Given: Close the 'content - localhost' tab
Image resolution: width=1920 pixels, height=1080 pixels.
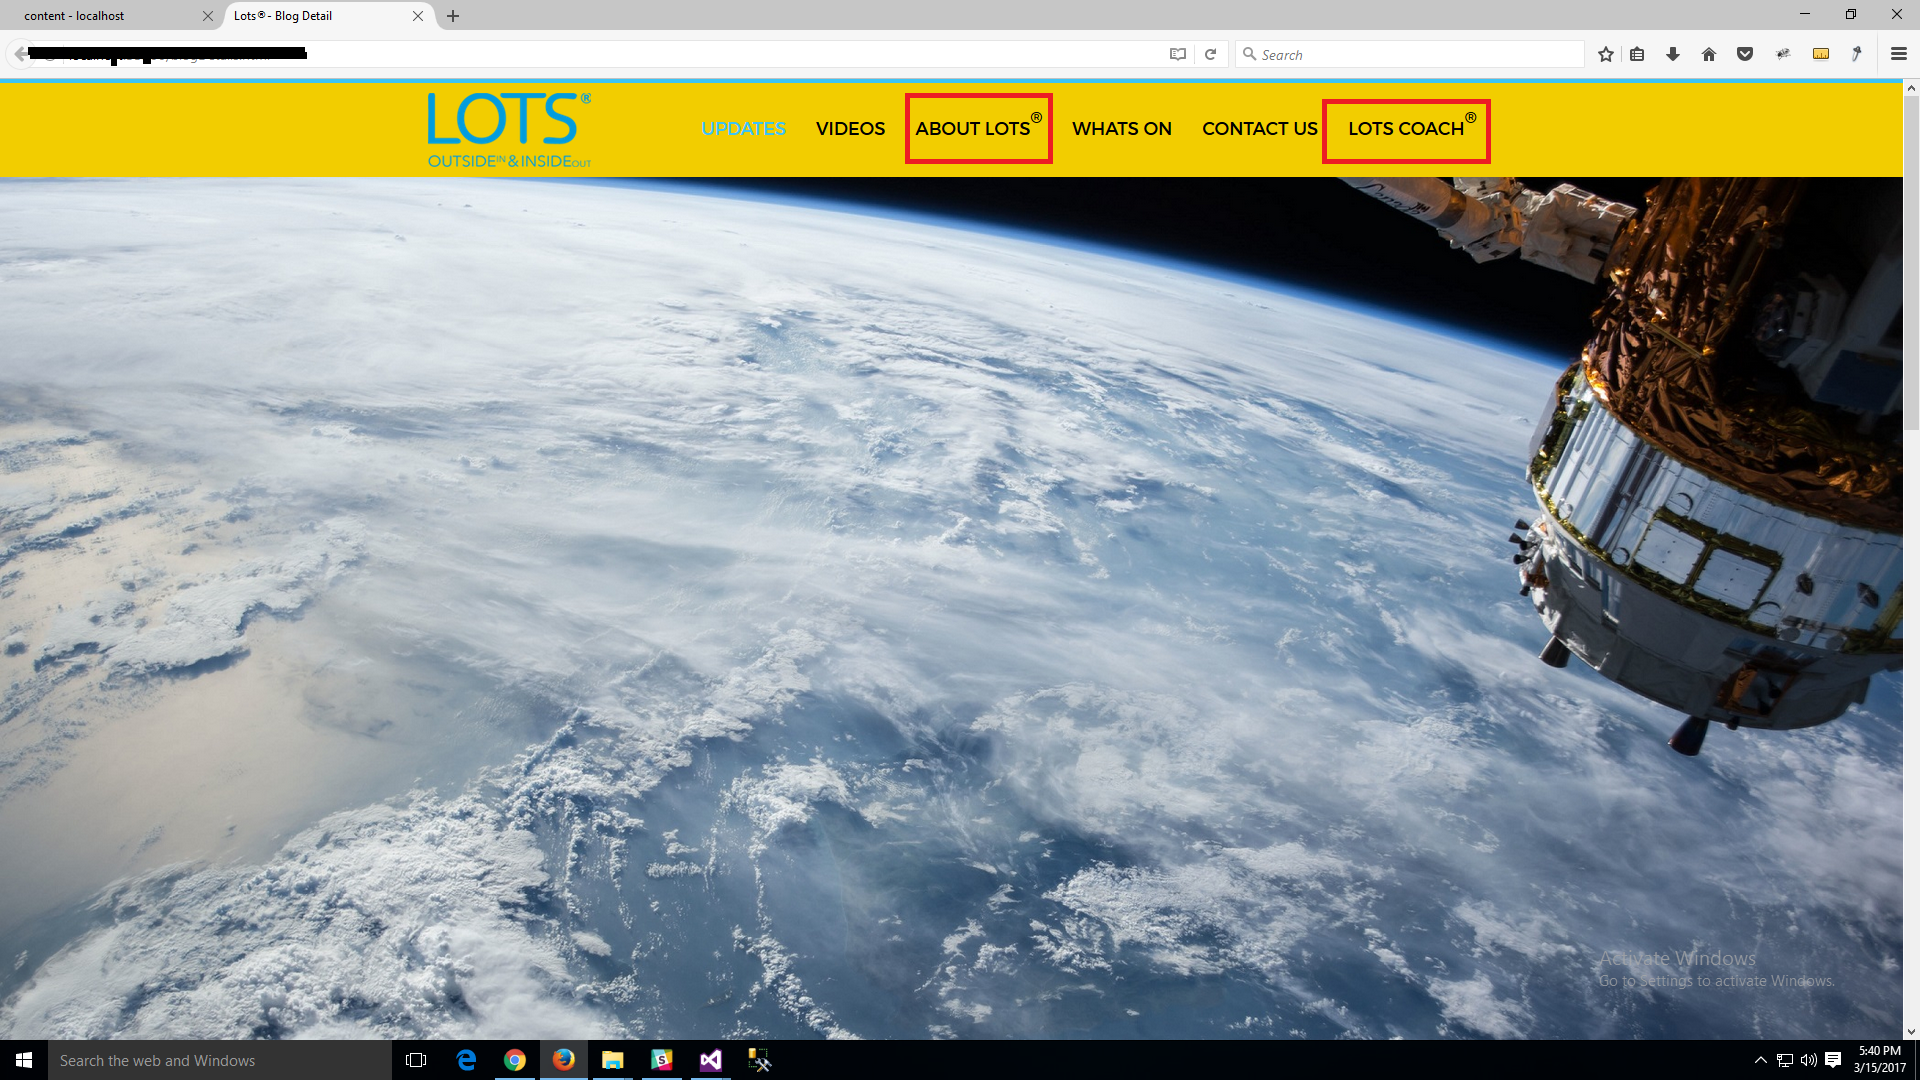Looking at the screenshot, I should pyautogui.click(x=208, y=16).
